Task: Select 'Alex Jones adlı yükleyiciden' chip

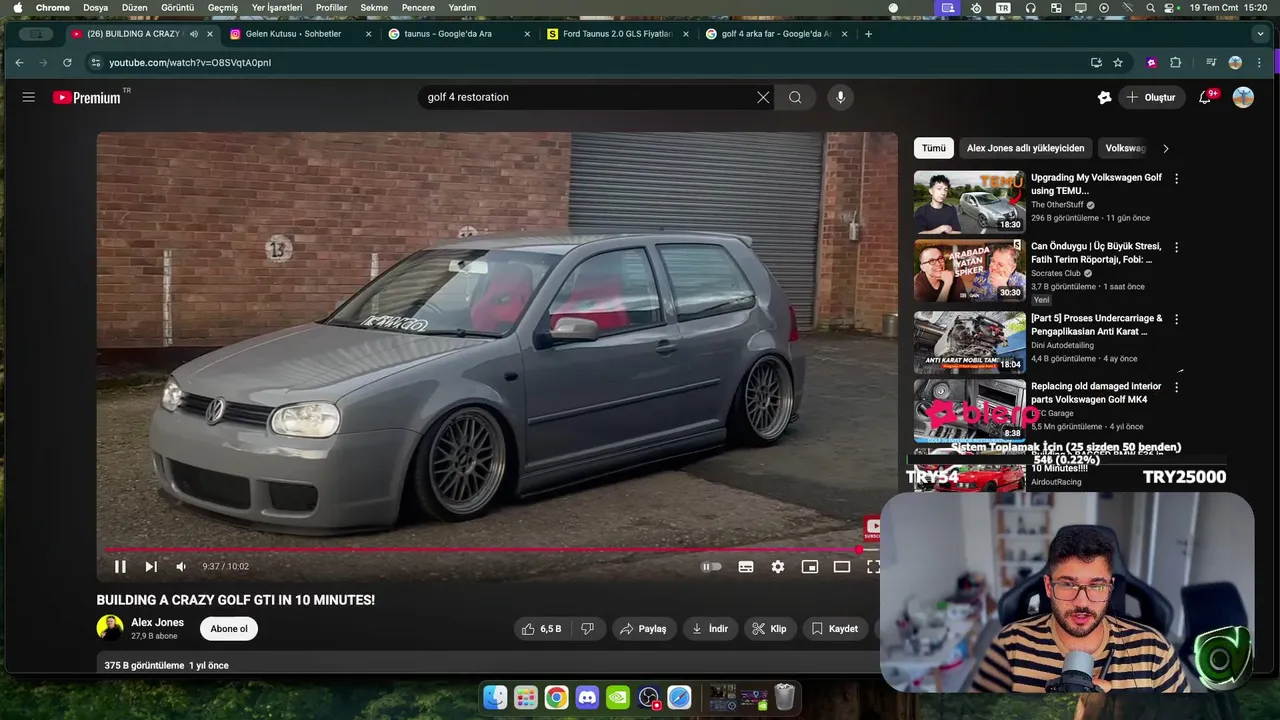Action: [1025, 148]
